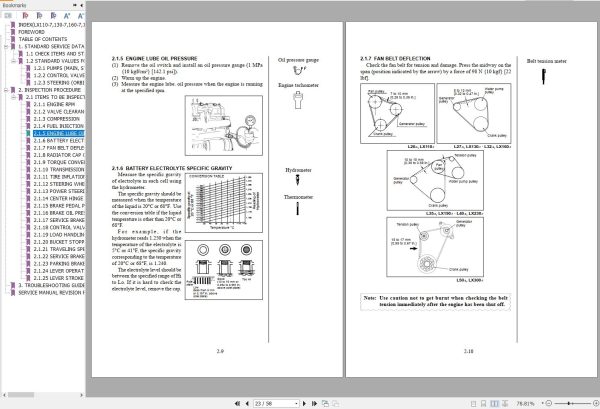The height and width of the screenshot is (409, 600).
Task: Collapse the 2. INSPECTION PROCEDURE node
Action: point(6,90)
